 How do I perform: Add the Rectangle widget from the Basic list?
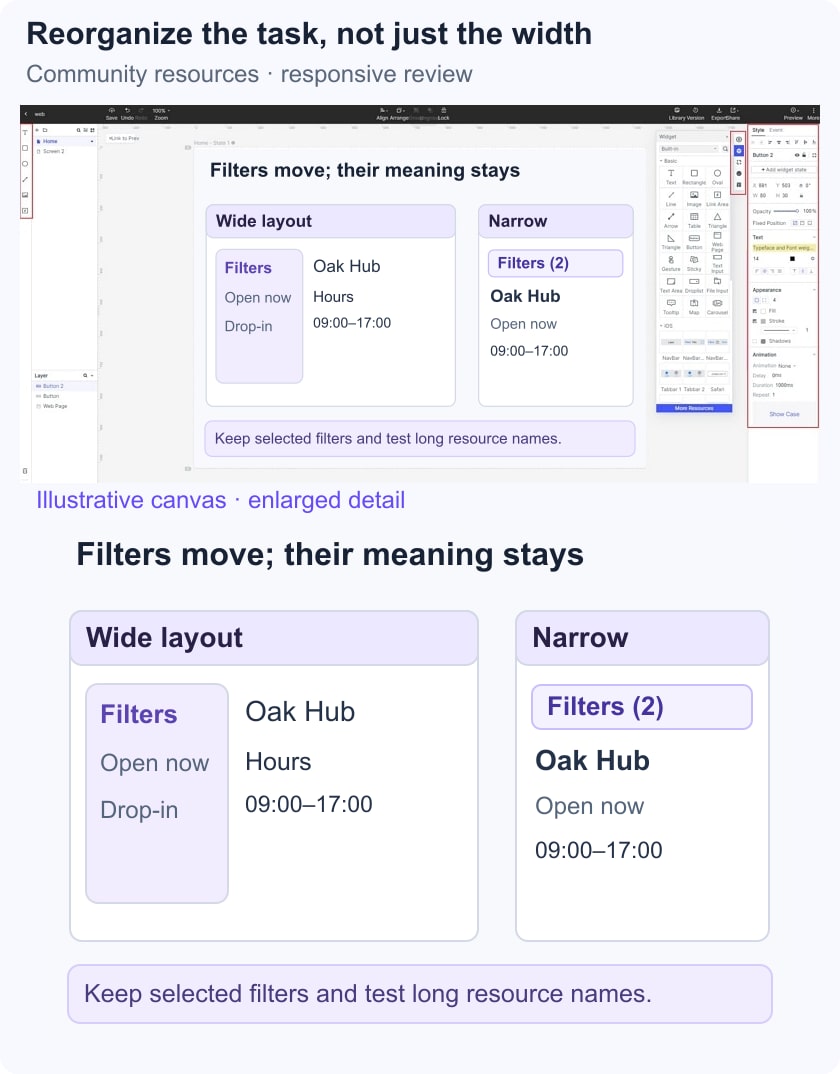pyautogui.click(x=694, y=176)
